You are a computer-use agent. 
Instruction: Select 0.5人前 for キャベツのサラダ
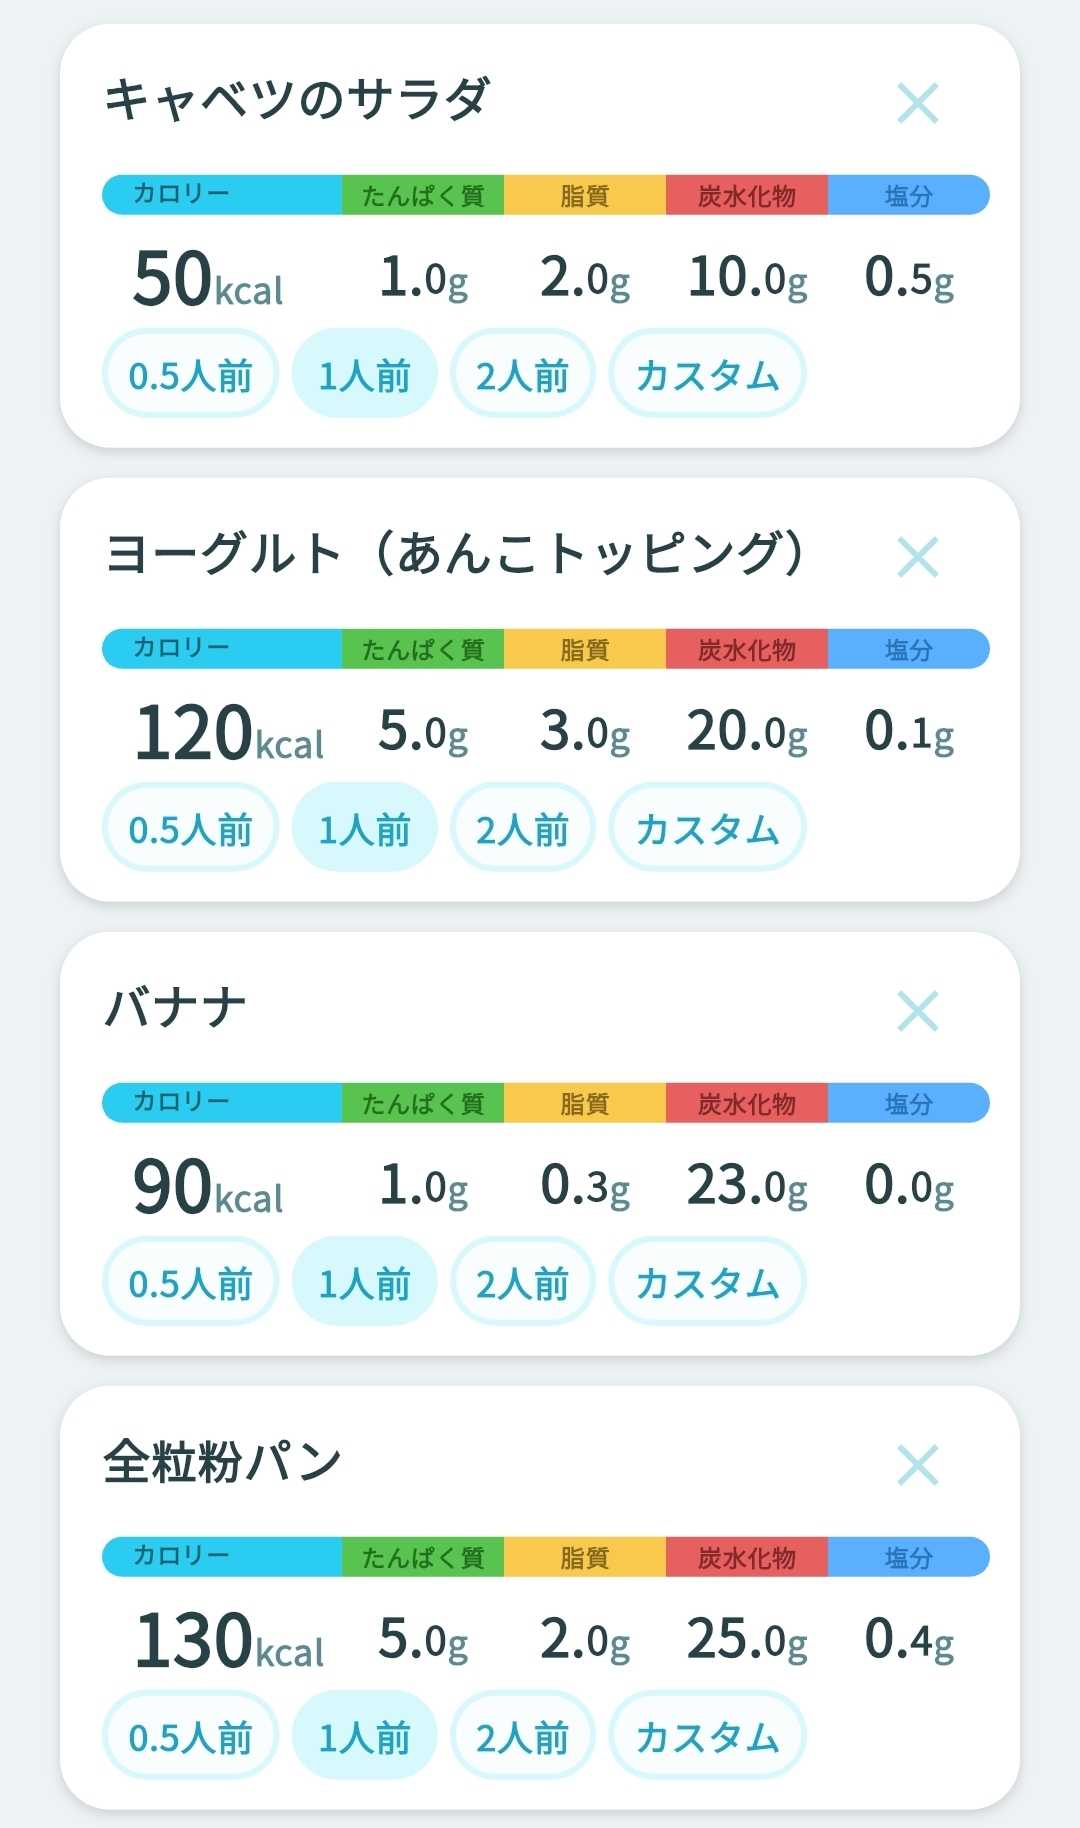[x=190, y=373]
